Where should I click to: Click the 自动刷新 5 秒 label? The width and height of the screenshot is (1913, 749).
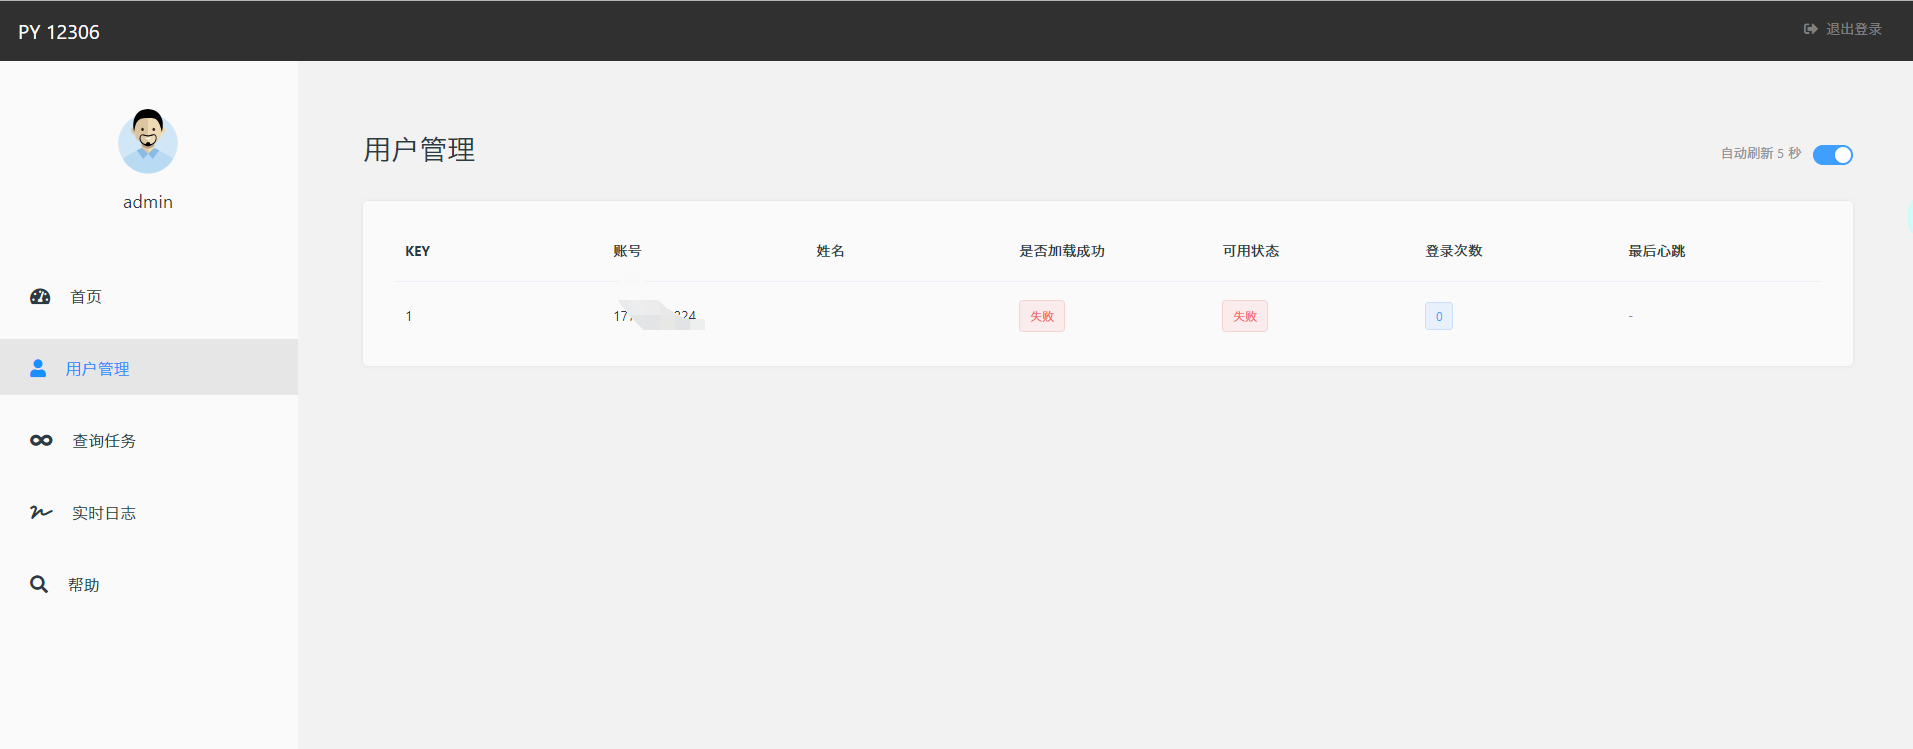click(1761, 153)
